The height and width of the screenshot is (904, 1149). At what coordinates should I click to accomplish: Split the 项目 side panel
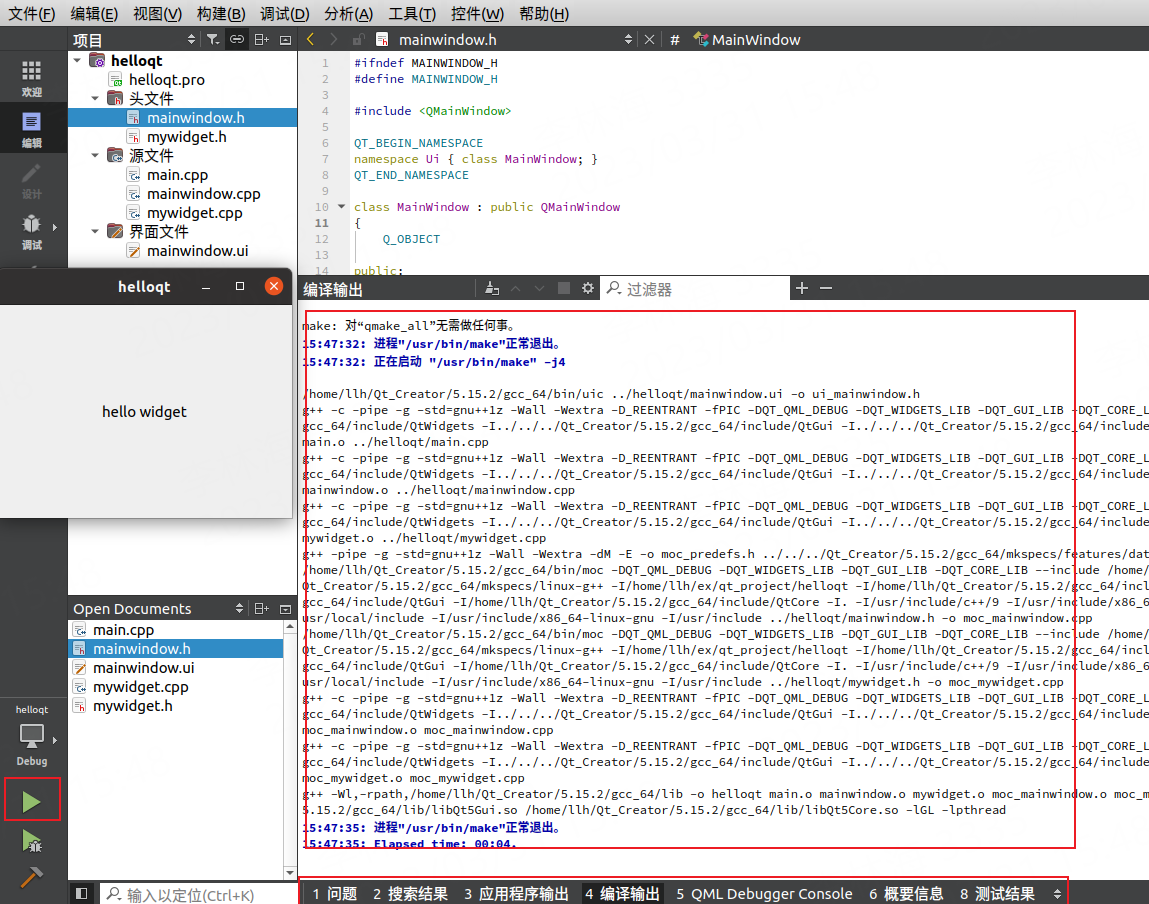coord(262,40)
